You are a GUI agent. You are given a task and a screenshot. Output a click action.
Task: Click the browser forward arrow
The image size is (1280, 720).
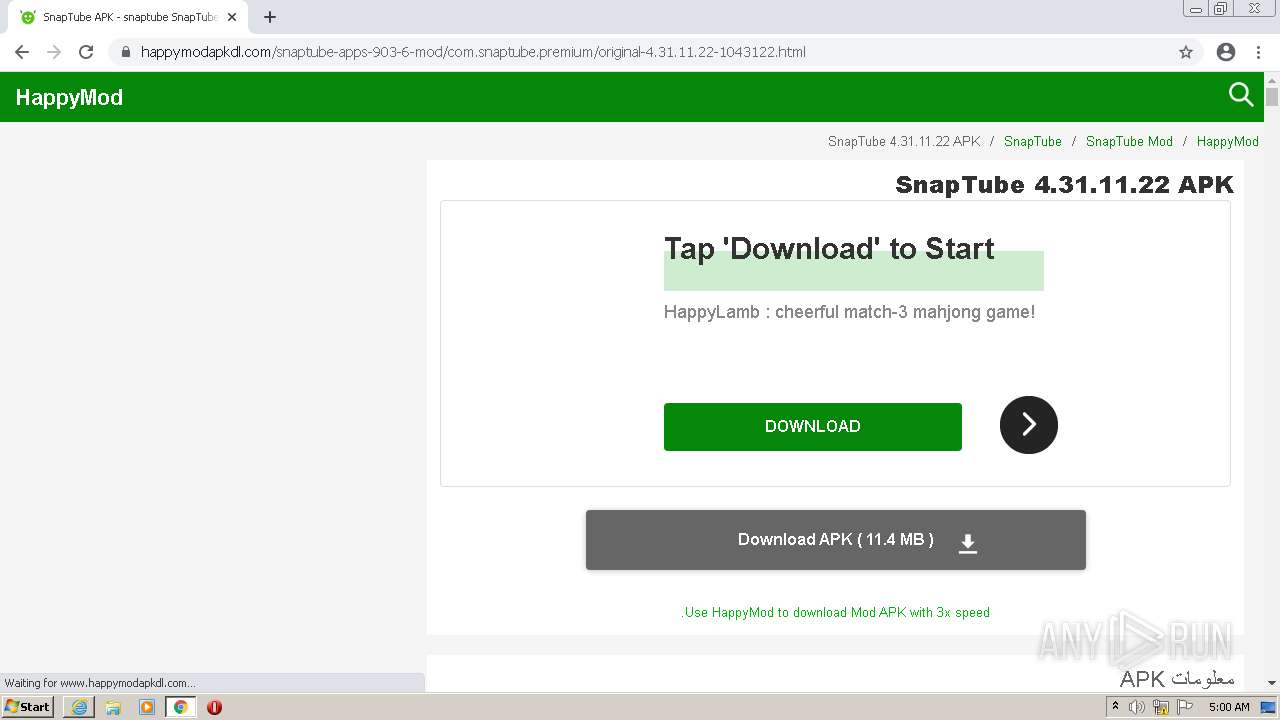(54, 52)
